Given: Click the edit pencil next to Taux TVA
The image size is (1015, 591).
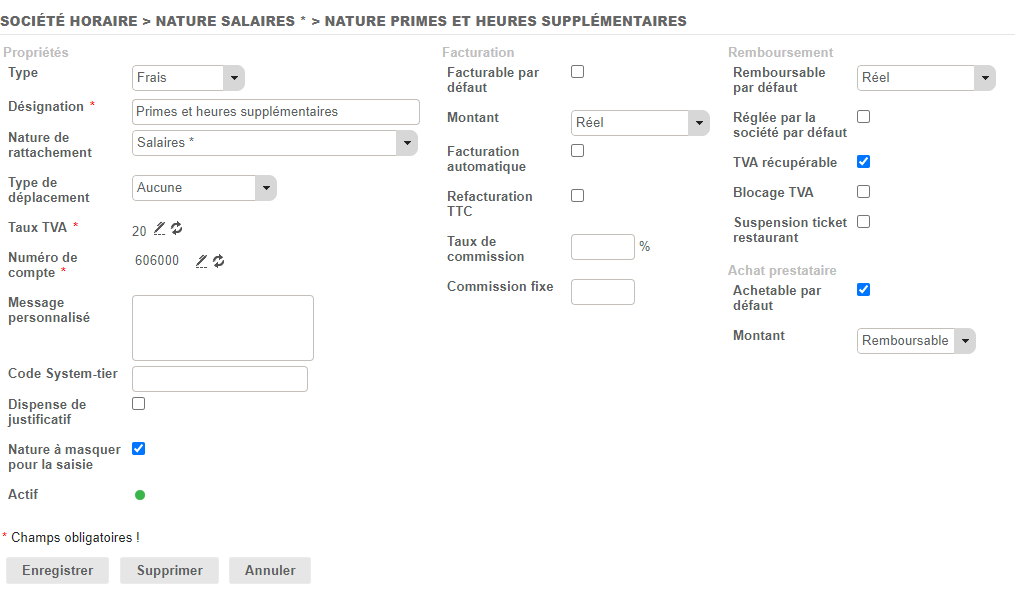Looking at the screenshot, I should [160, 229].
